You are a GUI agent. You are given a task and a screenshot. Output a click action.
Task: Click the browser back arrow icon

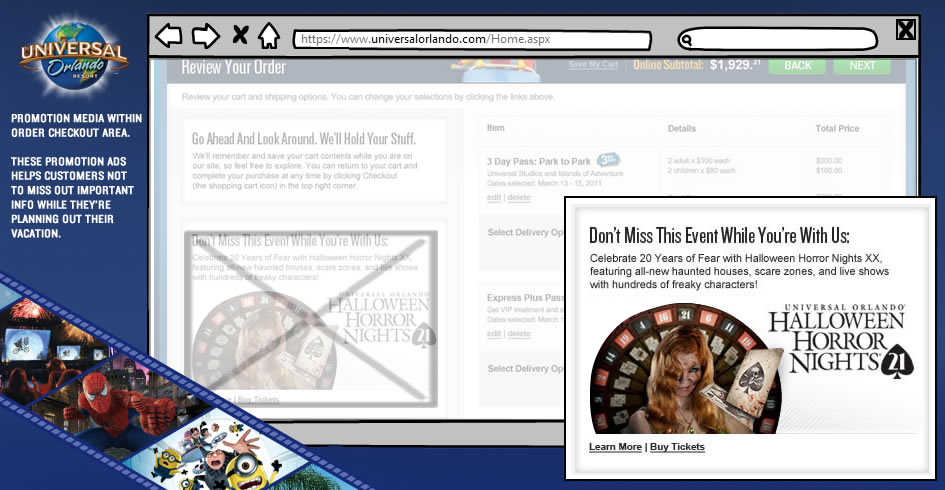tap(169, 36)
